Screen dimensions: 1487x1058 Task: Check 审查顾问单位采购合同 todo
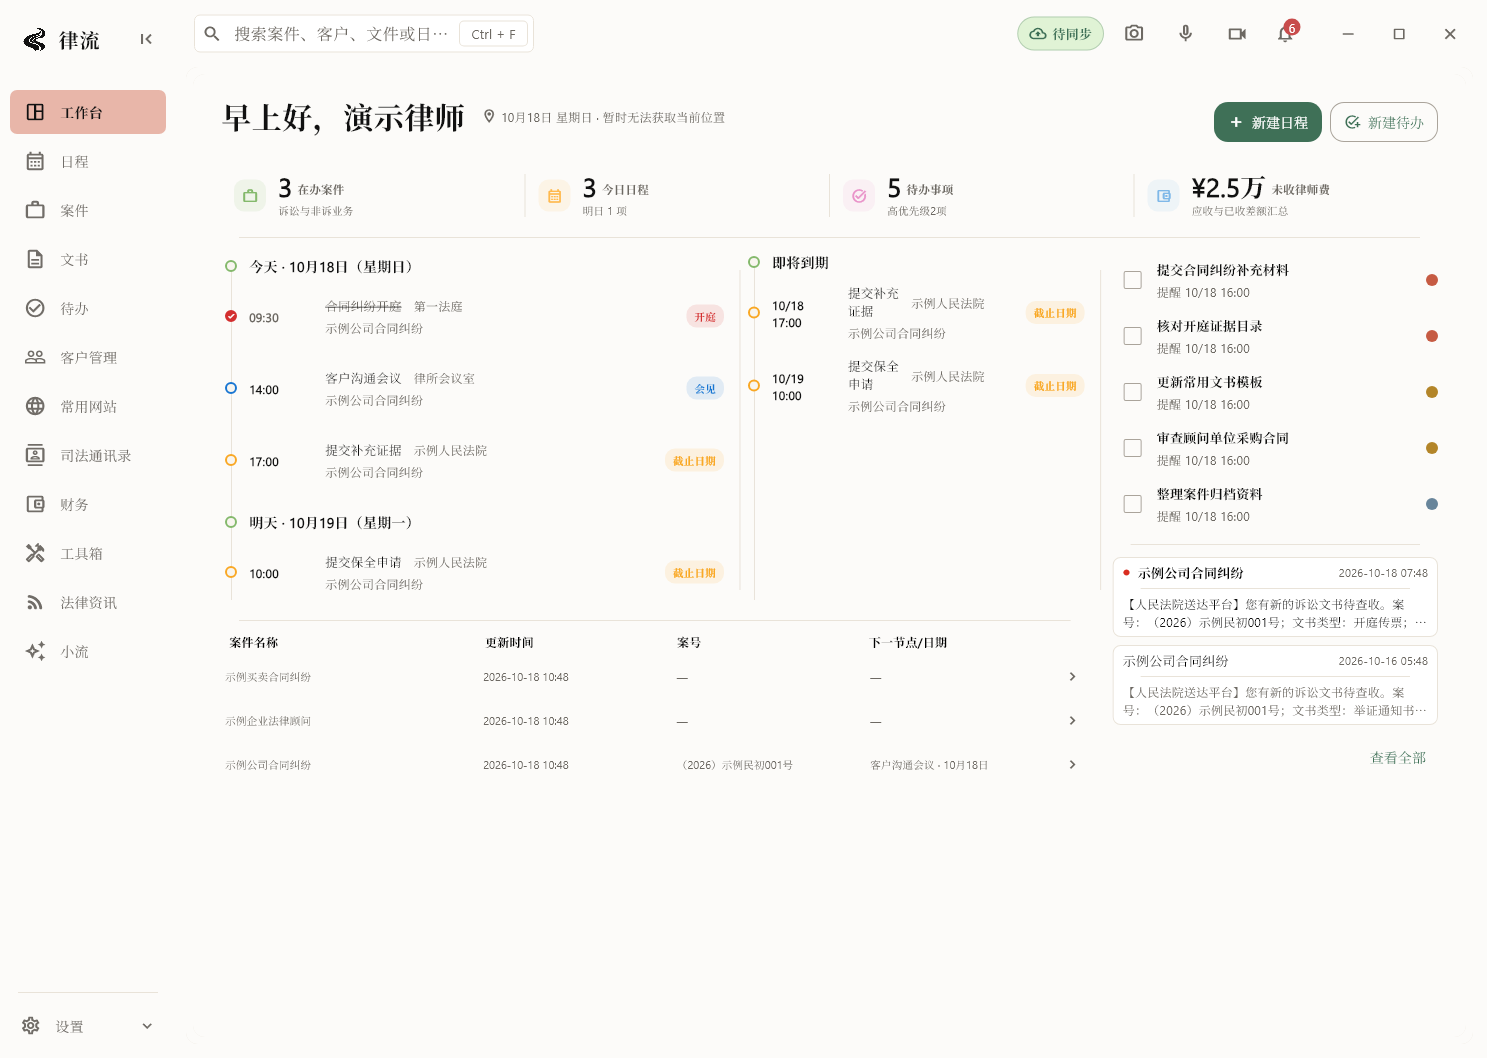click(x=1132, y=448)
